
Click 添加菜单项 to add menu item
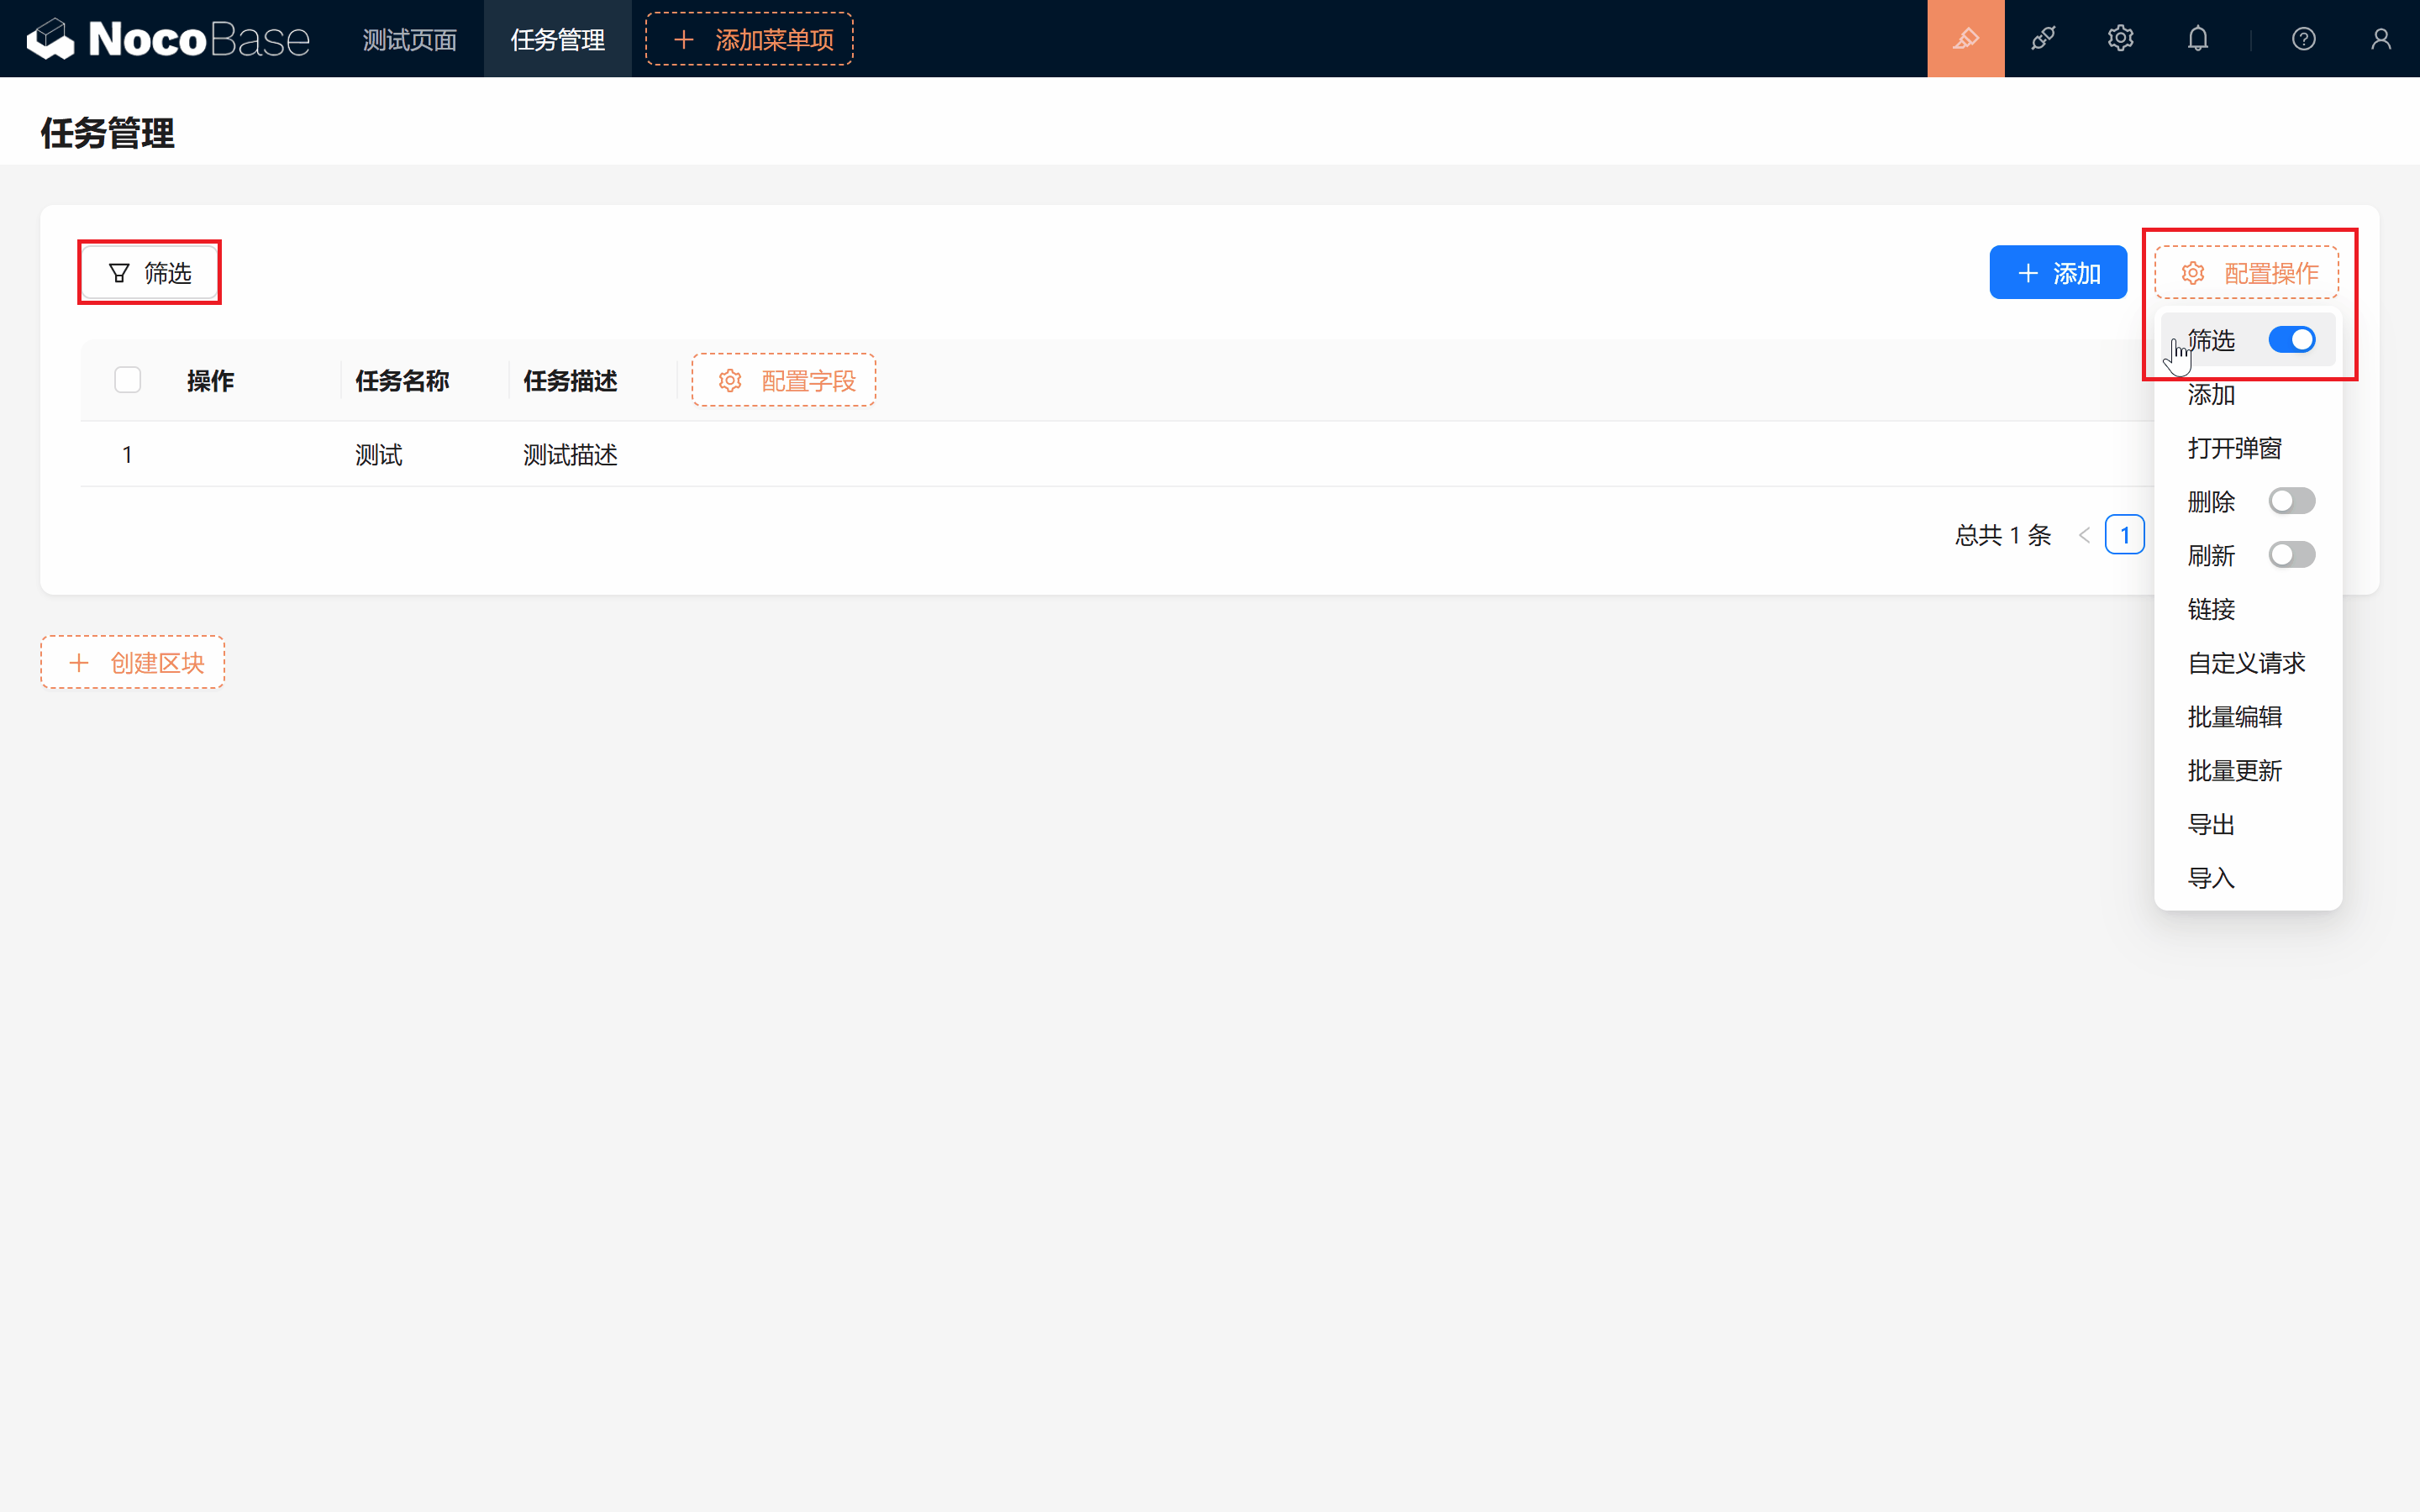click(x=749, y=39)
